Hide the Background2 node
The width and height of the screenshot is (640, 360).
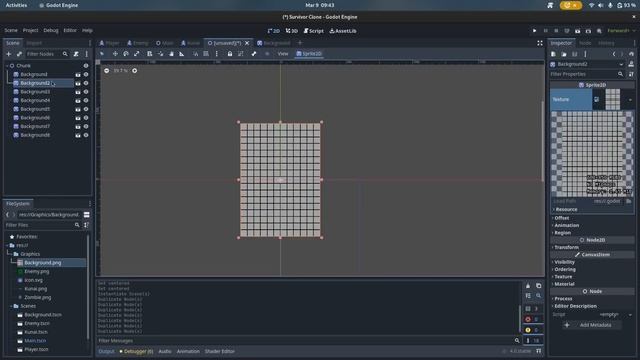pyautogui.click(x=86, y=83)
